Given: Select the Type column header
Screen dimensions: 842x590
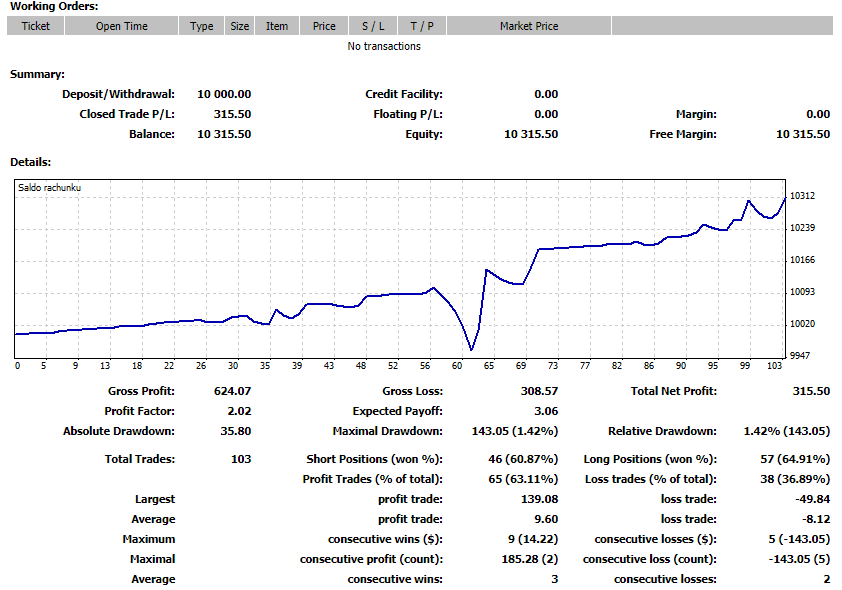Looking at the screenshot, I should click(202, 26).
